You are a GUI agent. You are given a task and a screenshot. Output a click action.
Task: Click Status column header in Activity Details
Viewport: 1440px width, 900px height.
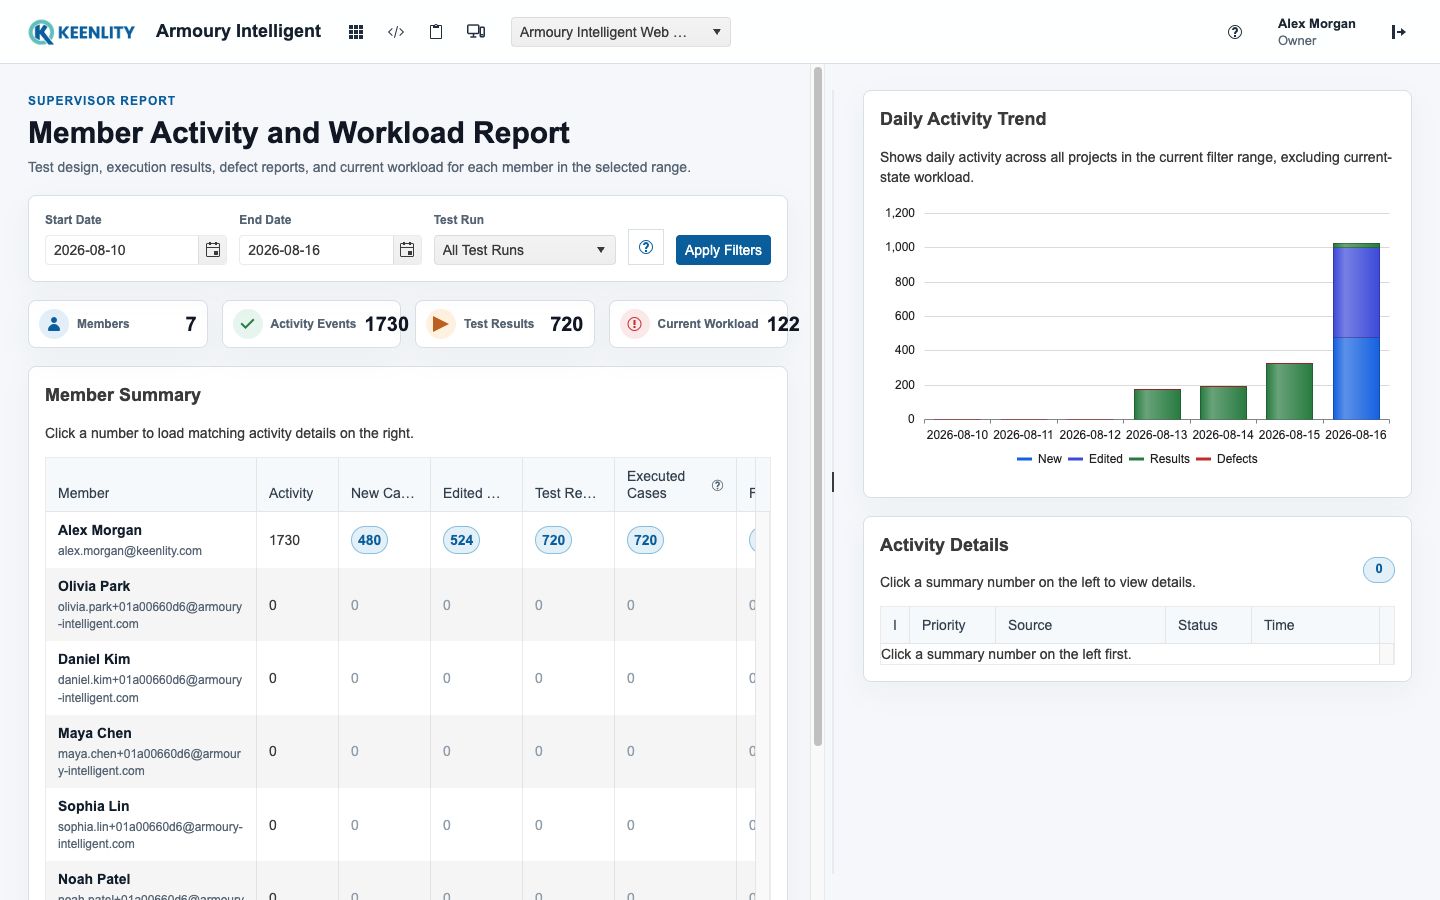(x=1208, y=625)
